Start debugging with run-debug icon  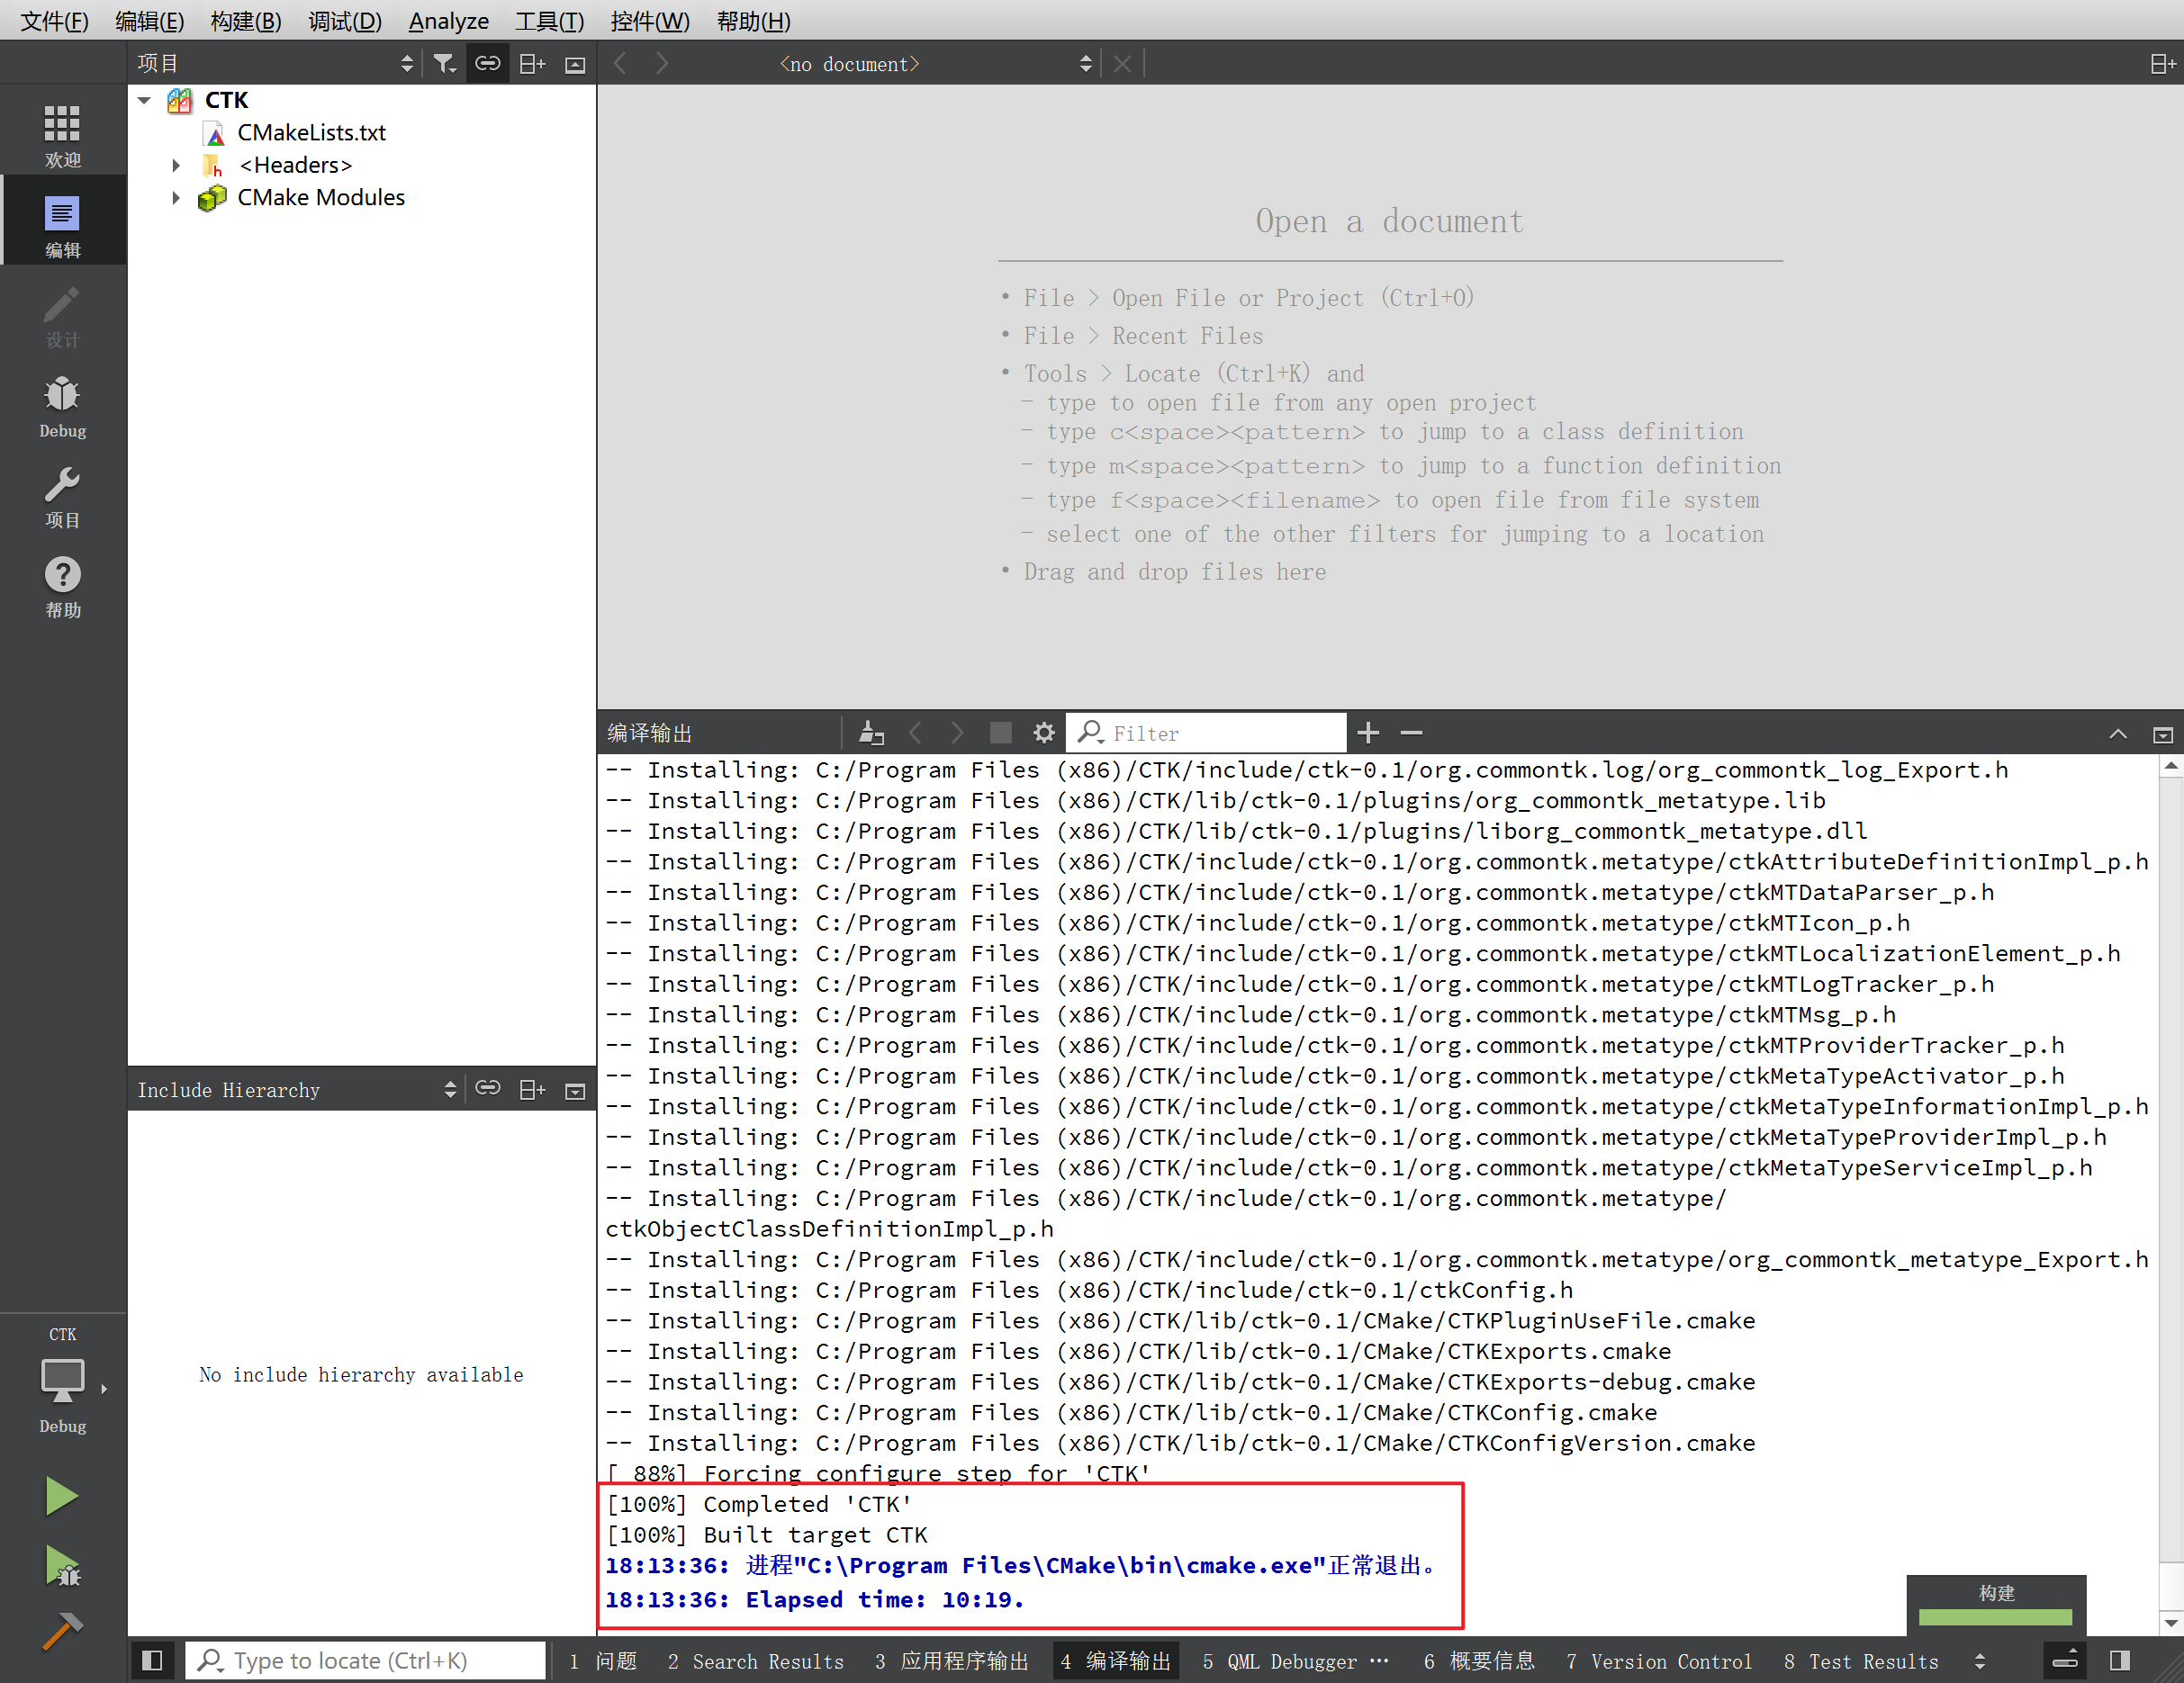[x=62, y=1566]
